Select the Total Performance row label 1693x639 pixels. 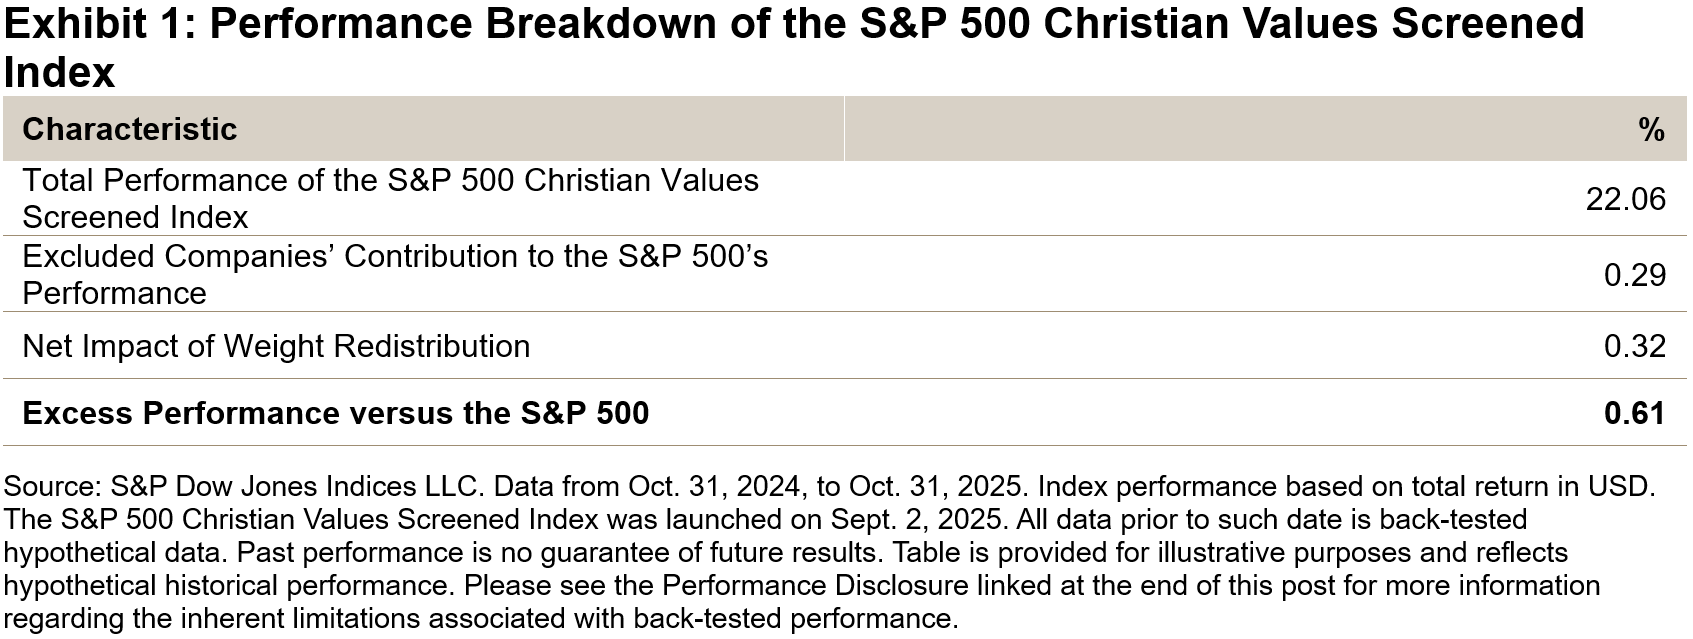(390, 198)
